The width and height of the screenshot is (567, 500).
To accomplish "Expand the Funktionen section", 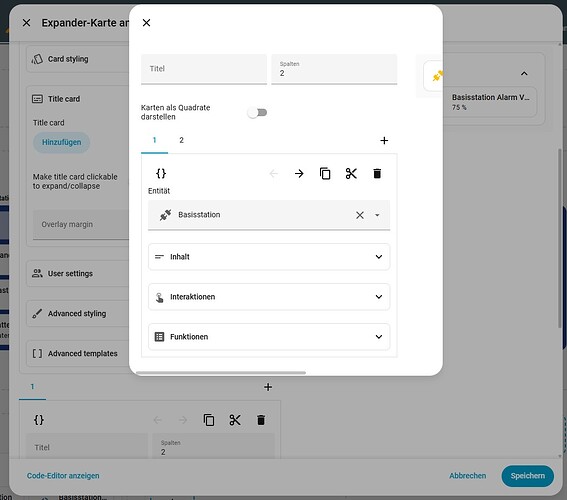I will click(269, 337).
